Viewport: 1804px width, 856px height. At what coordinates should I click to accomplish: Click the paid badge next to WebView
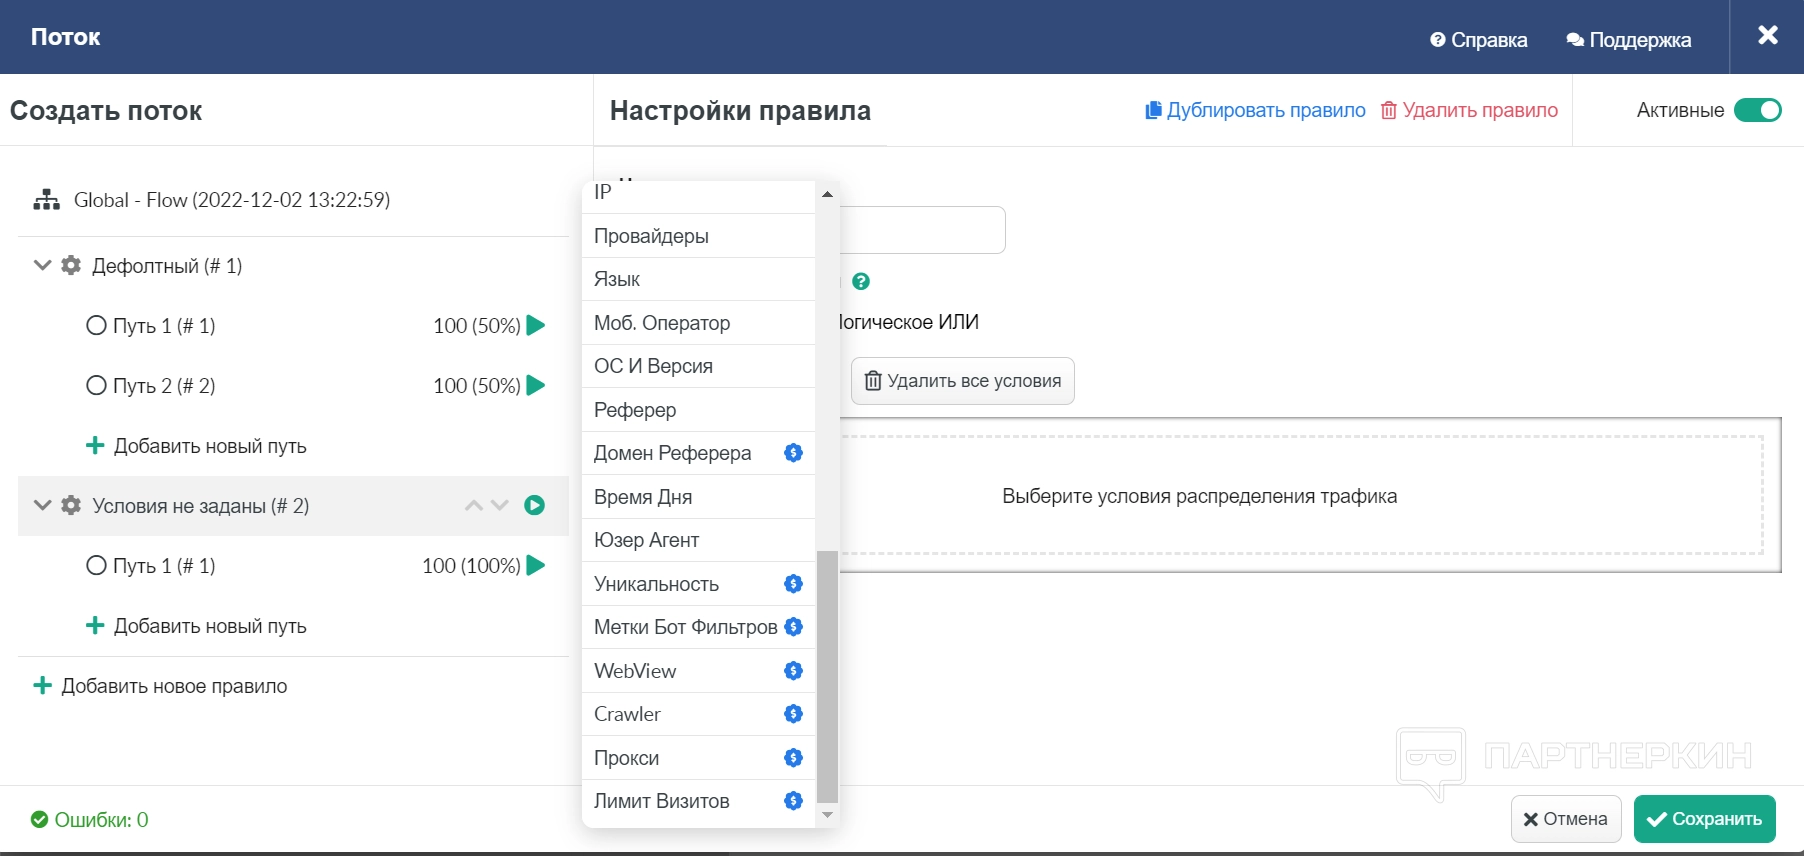(793, 671)
